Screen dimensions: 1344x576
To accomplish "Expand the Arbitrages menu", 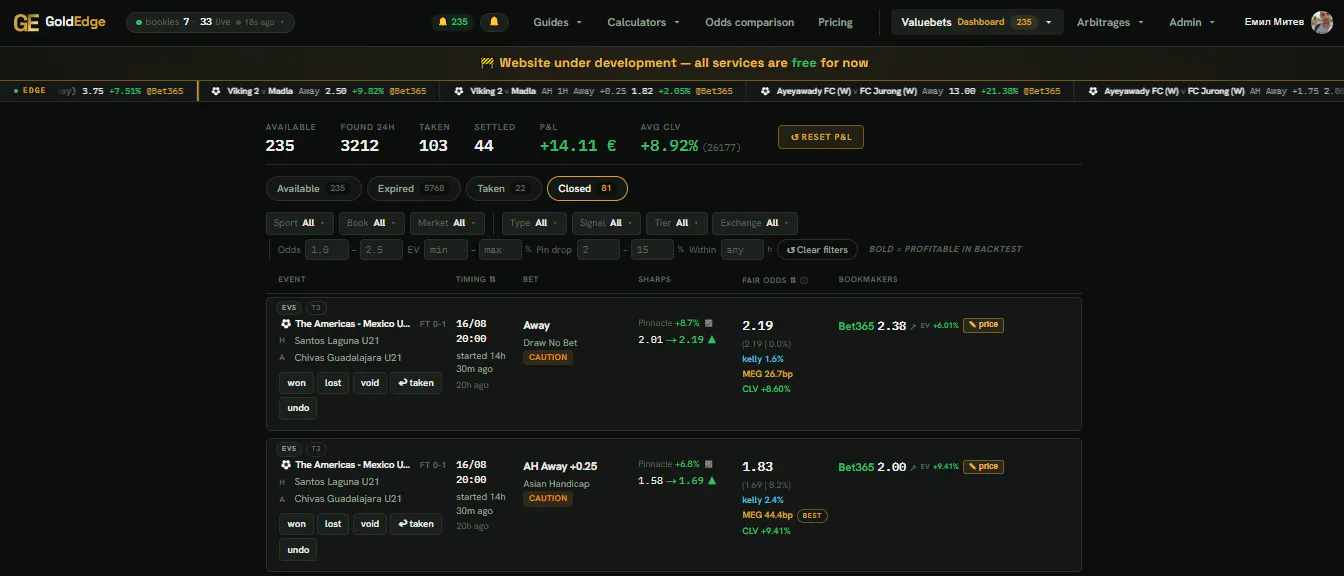I will tap(1111, 22).
